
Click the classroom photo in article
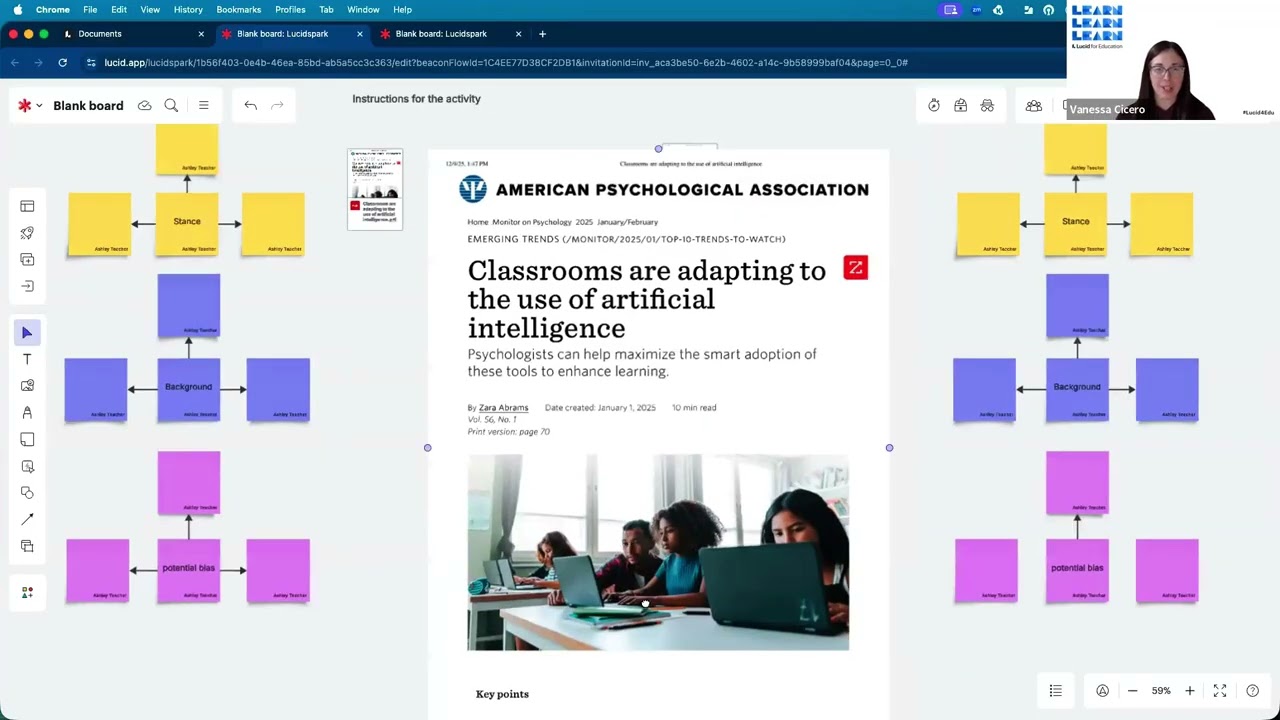coord(658,552)
